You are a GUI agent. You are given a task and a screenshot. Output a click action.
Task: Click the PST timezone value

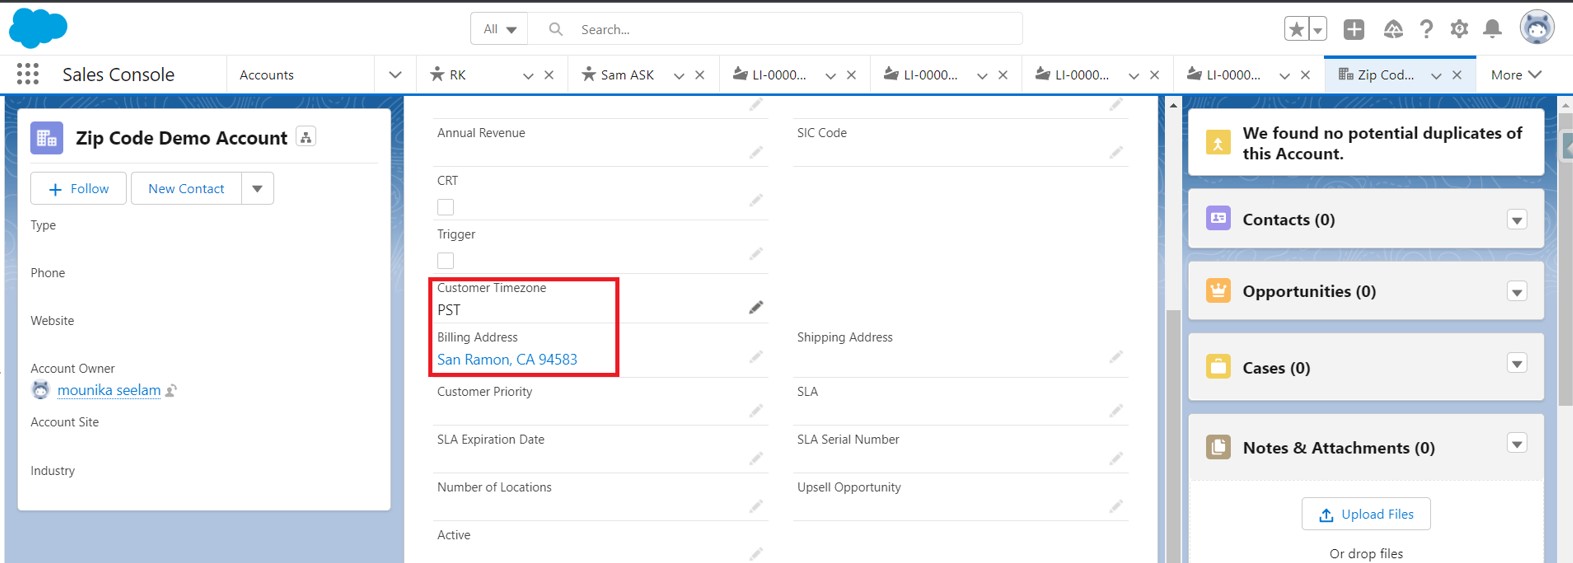[x=449, y=310]
